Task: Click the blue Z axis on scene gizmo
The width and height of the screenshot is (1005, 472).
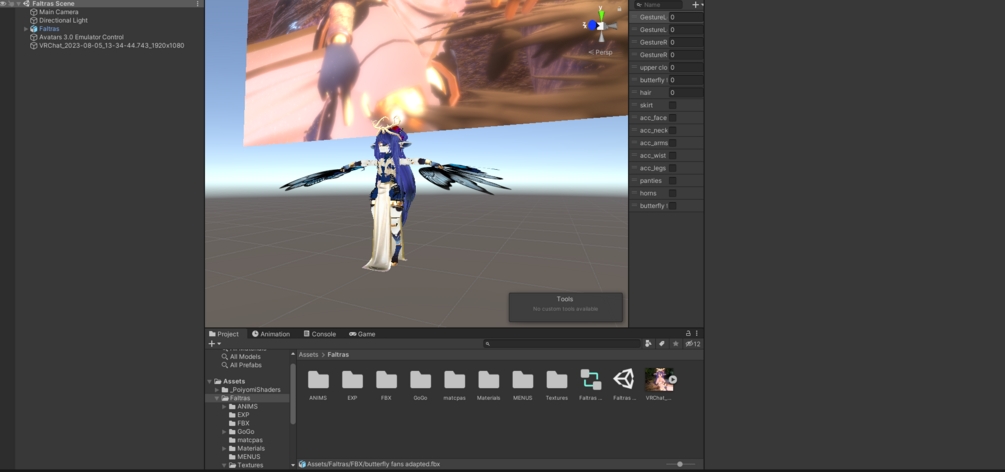Action: 592,26
